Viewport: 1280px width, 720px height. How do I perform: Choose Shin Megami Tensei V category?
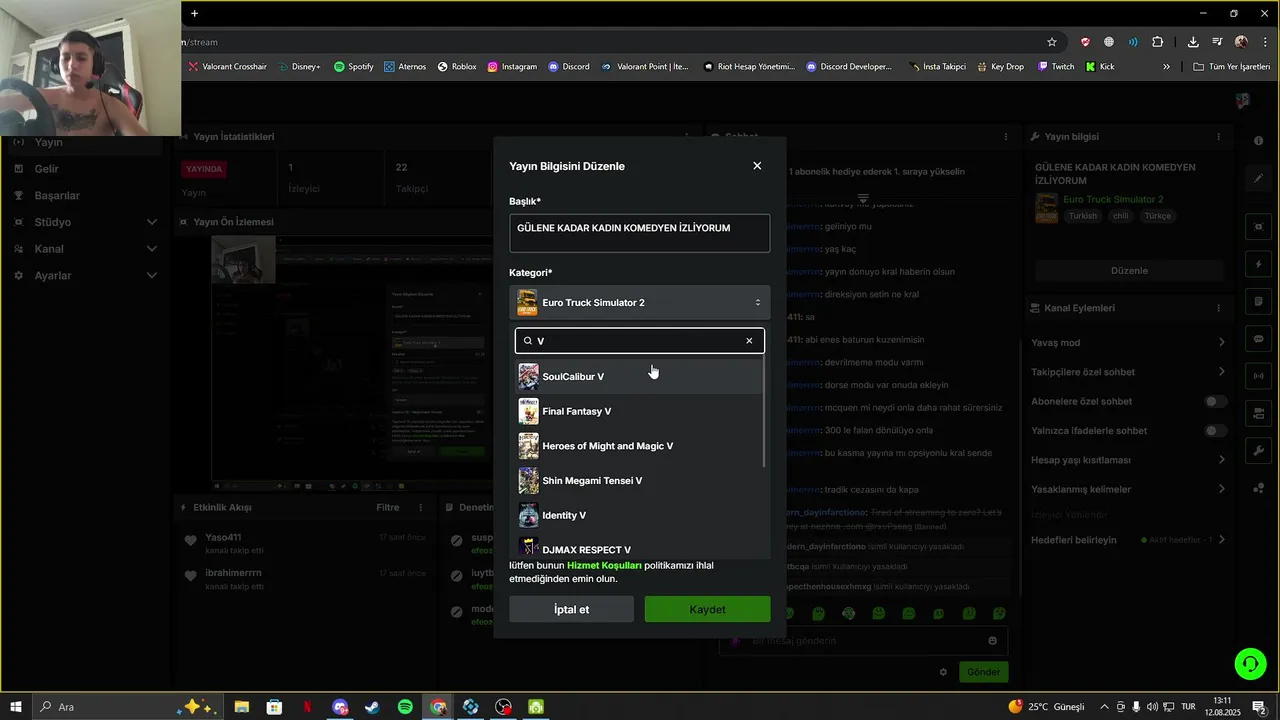coord(639,481)
